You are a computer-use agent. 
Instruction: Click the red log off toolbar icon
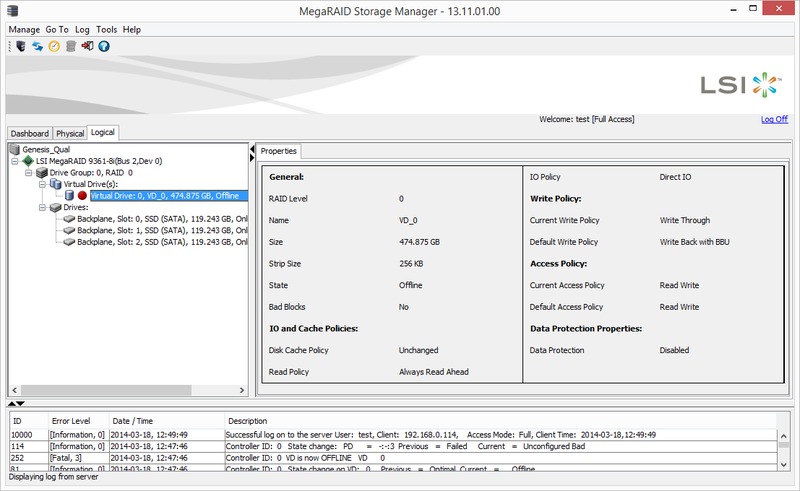click(x=87, y=46)
